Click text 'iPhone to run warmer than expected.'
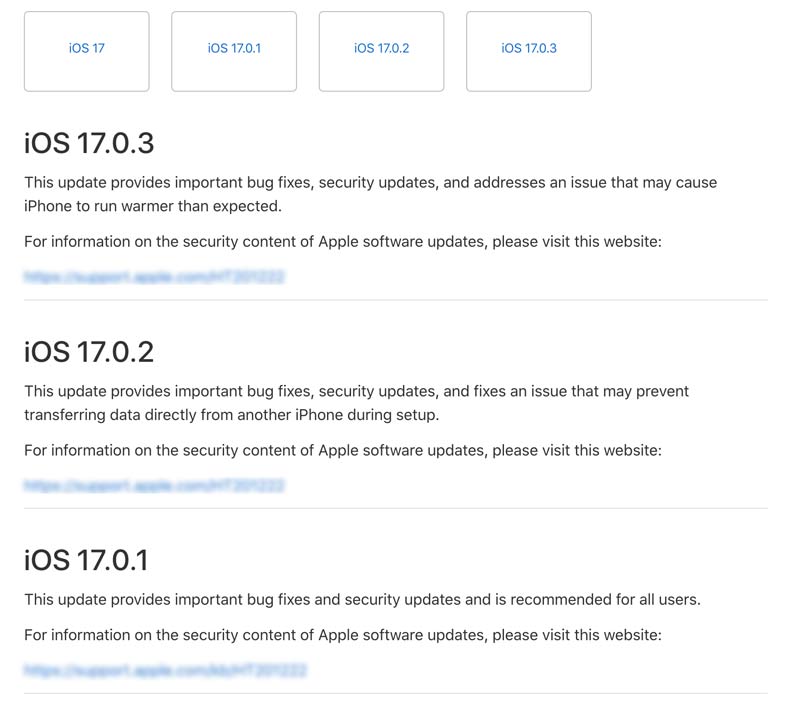The image size is (800, 705). point(153,206)
